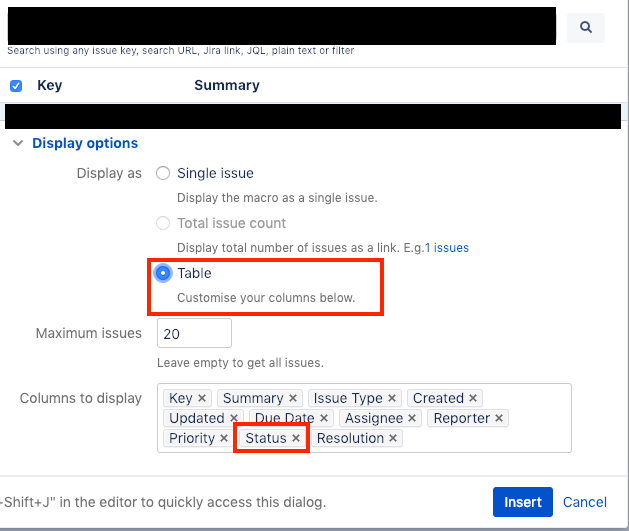Remove the Issue Type column tag

click(392, 398)
